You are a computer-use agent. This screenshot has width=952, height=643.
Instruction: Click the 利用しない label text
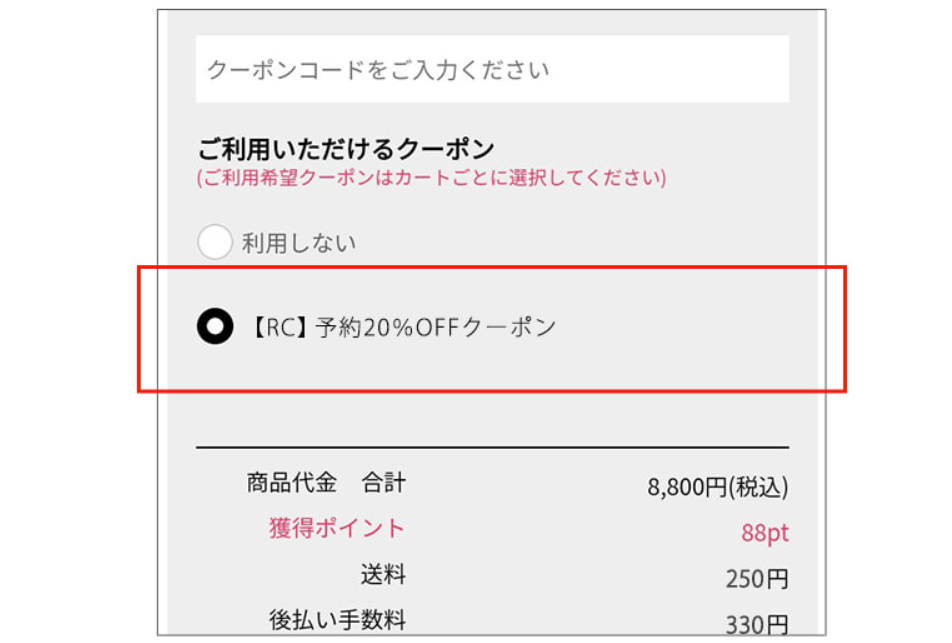[299, 243]
